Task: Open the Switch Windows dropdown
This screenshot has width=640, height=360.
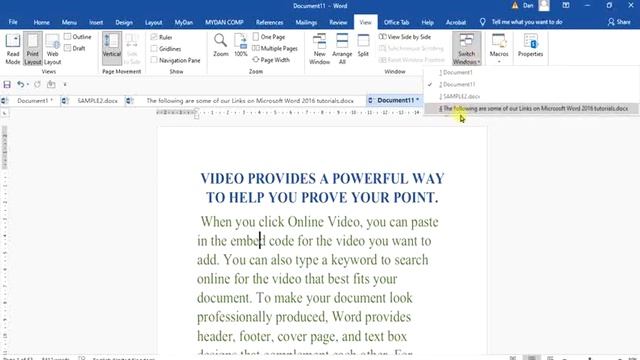Action: [467, 49]
